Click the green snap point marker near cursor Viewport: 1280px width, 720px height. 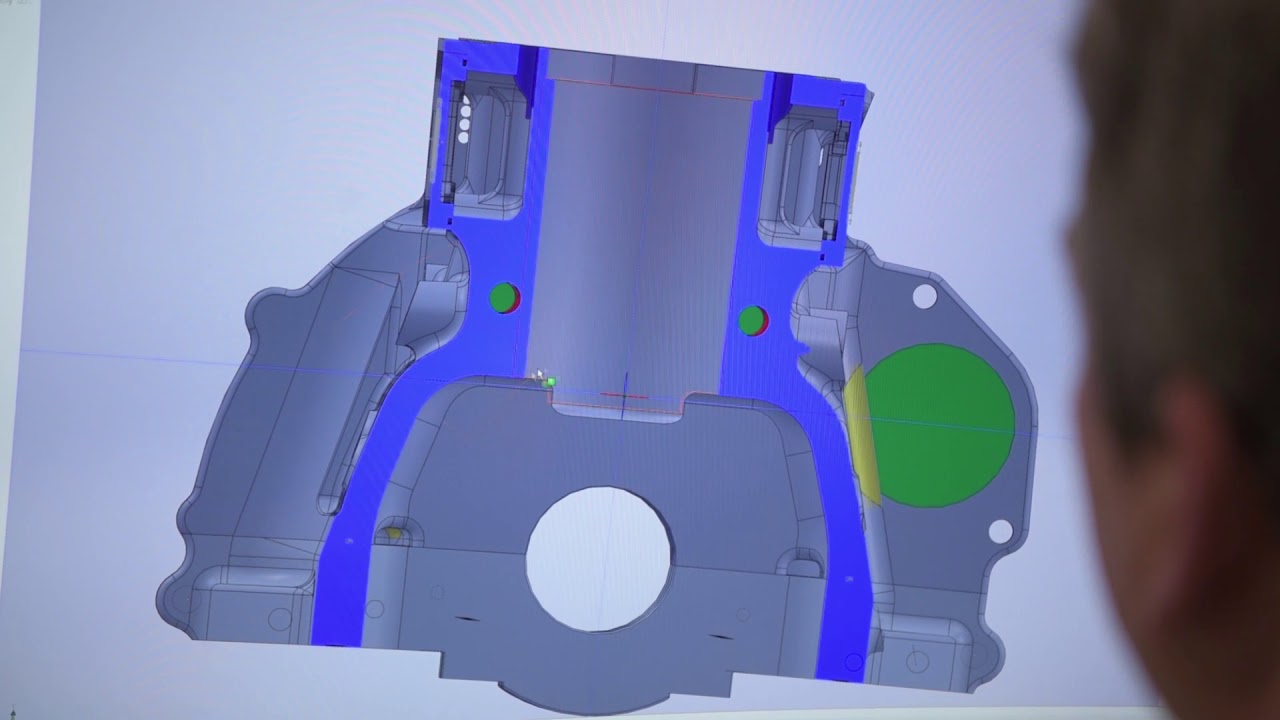[x=549, y=382]
